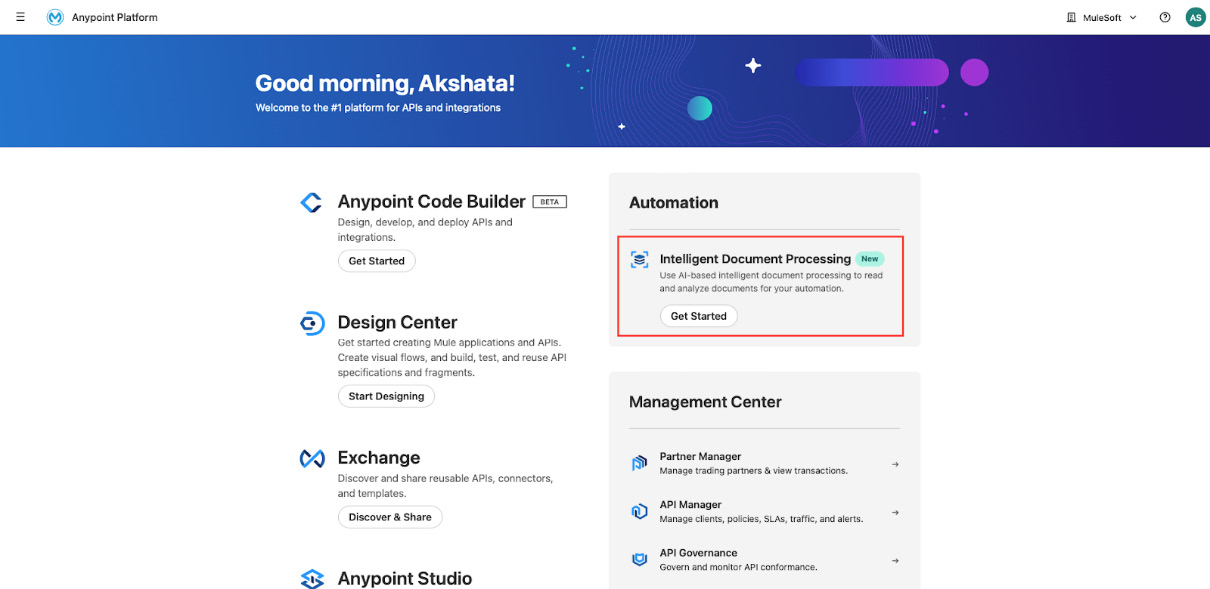Click 'Manage trading partners & view transactions.' text
The width and height of the screenshot is (1210, 589).
pyautogui.click(x=753, y=471)
